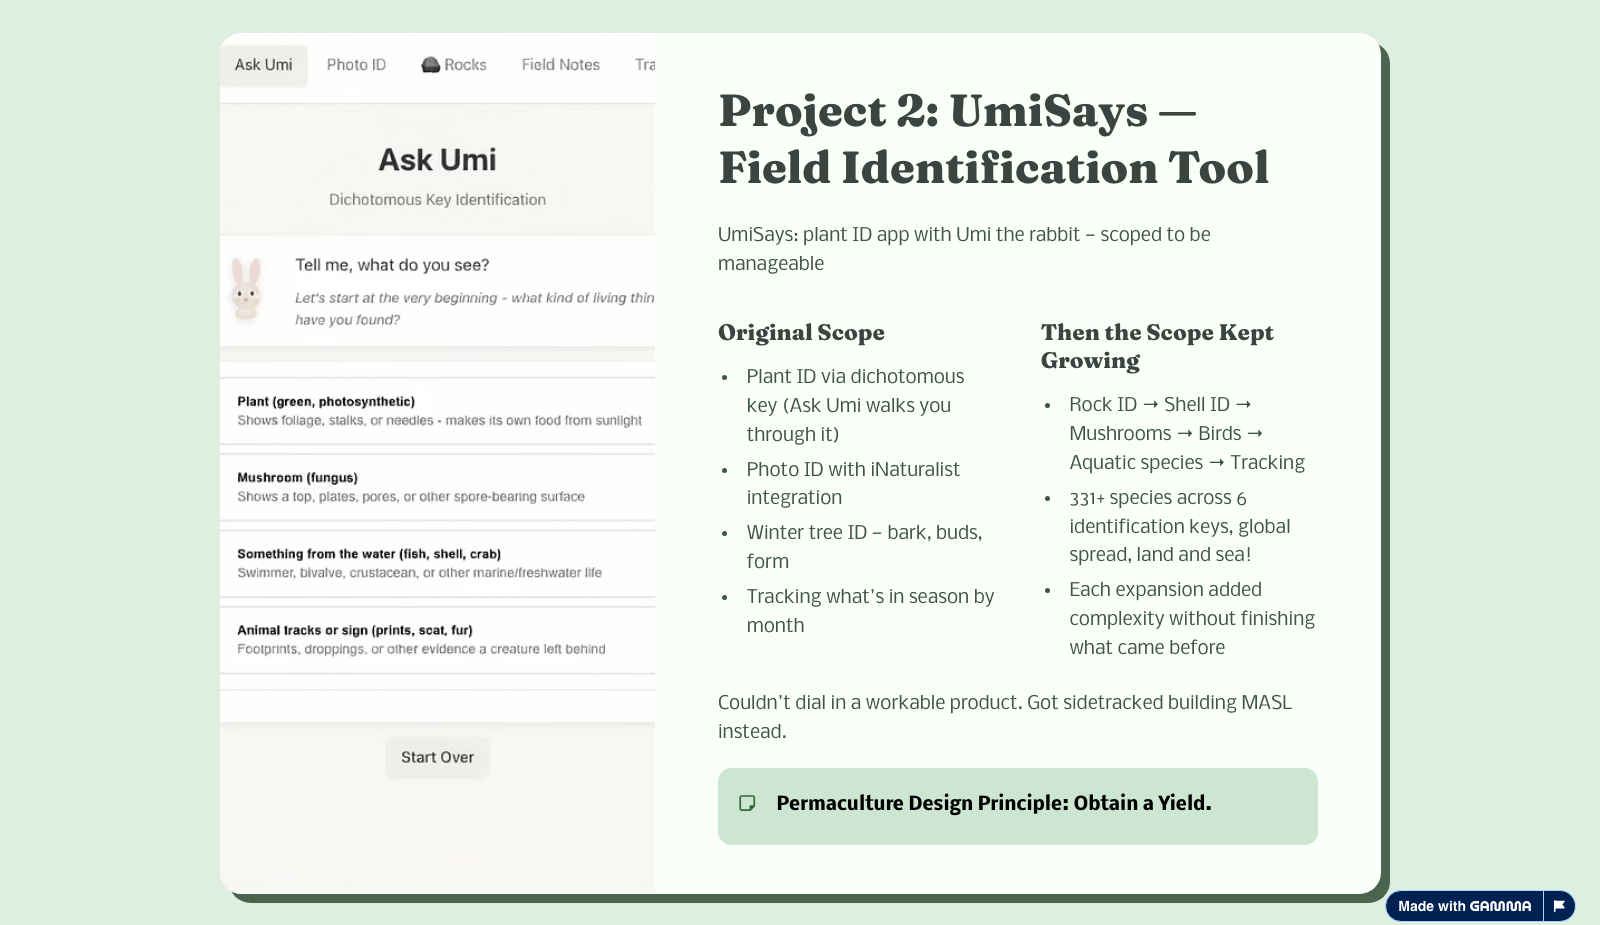
Task: Click the note icon in the Permaculture callout
Action: [747, 803]
